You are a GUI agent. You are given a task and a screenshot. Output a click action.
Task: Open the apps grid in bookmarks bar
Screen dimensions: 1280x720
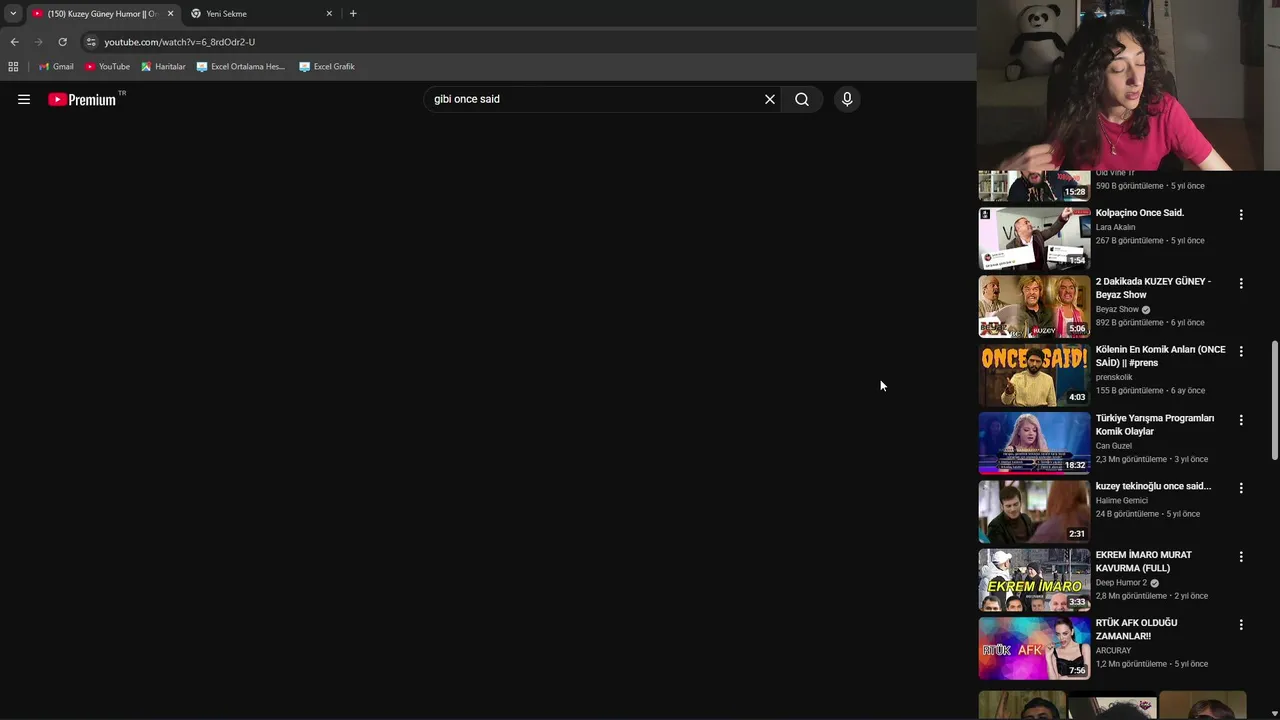click(13, 67)
